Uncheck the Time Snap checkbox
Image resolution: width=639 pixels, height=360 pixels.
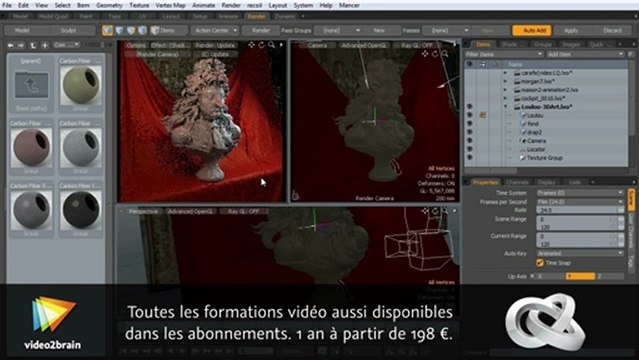(540, 263)
